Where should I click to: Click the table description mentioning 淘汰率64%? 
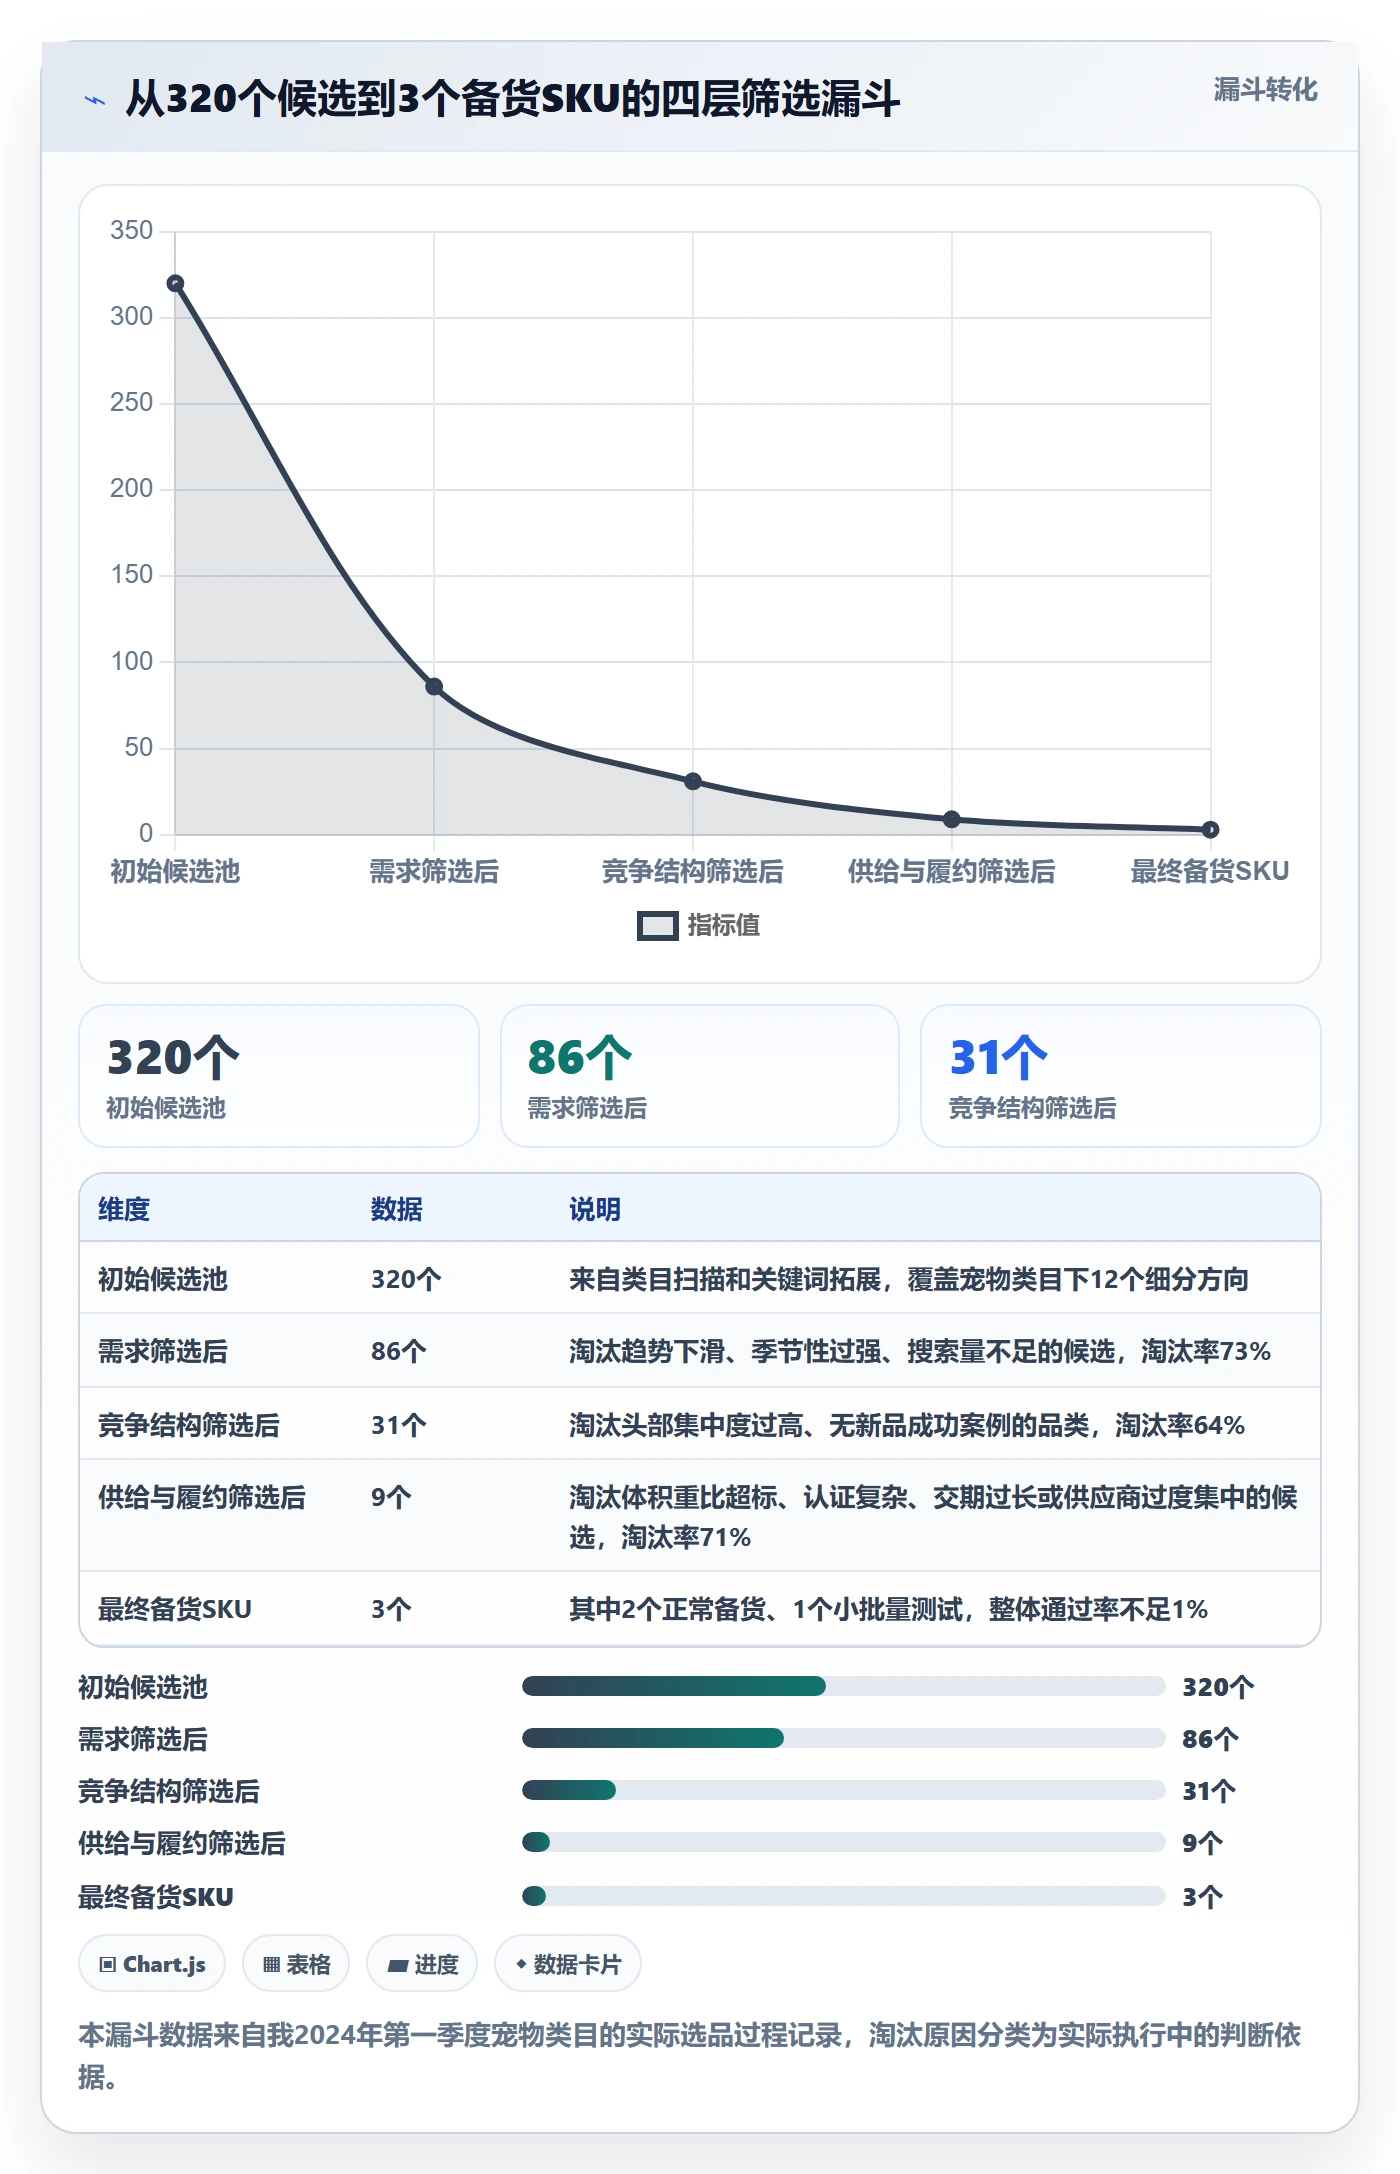tap(907, 1425)
